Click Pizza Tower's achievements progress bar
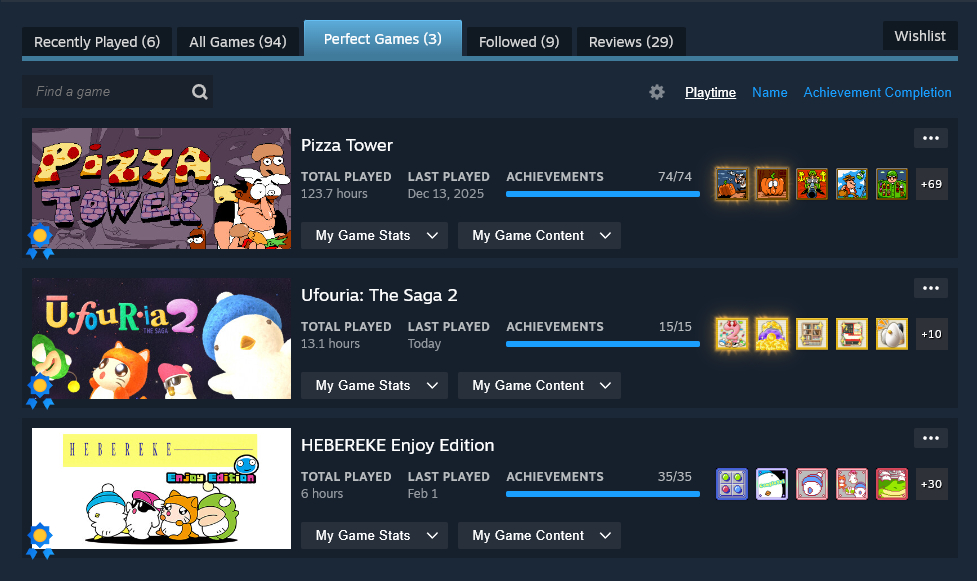977x581 pixels. 603,194
